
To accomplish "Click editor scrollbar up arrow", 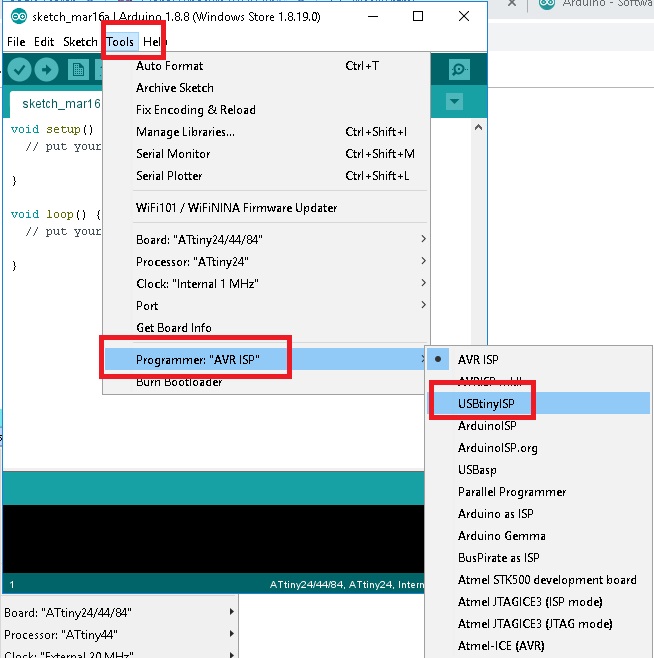I will (478, 127).
